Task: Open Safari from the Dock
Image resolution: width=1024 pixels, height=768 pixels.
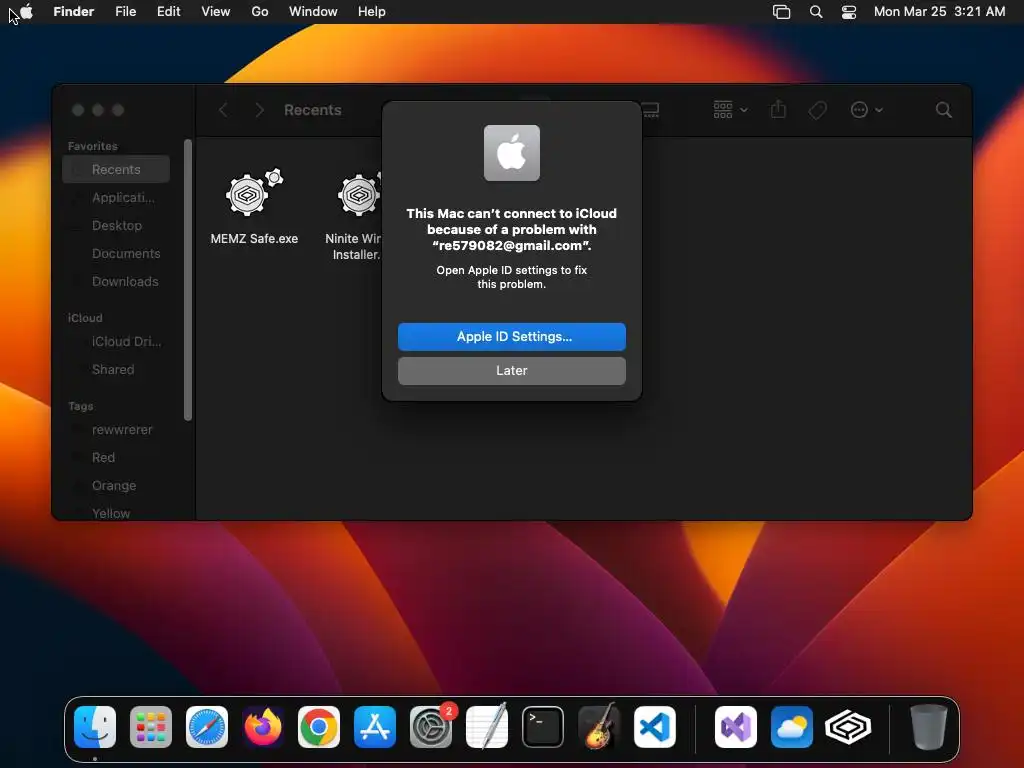Action: click(207, 727)
